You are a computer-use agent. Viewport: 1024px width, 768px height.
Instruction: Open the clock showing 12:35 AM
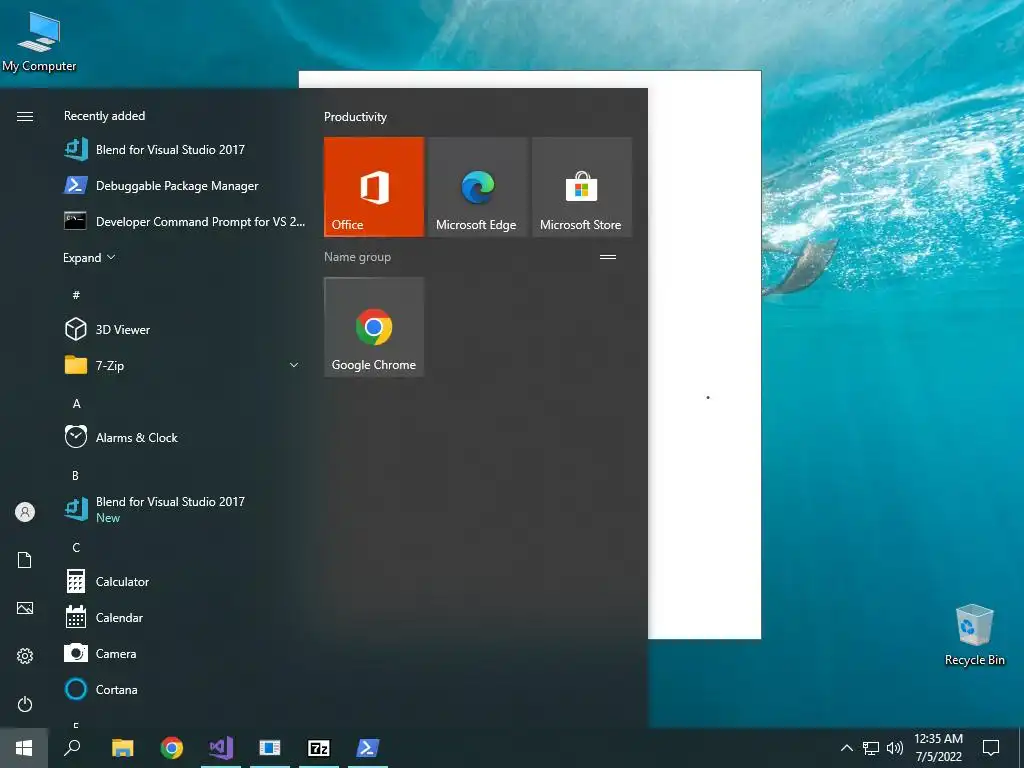(938, 748)
